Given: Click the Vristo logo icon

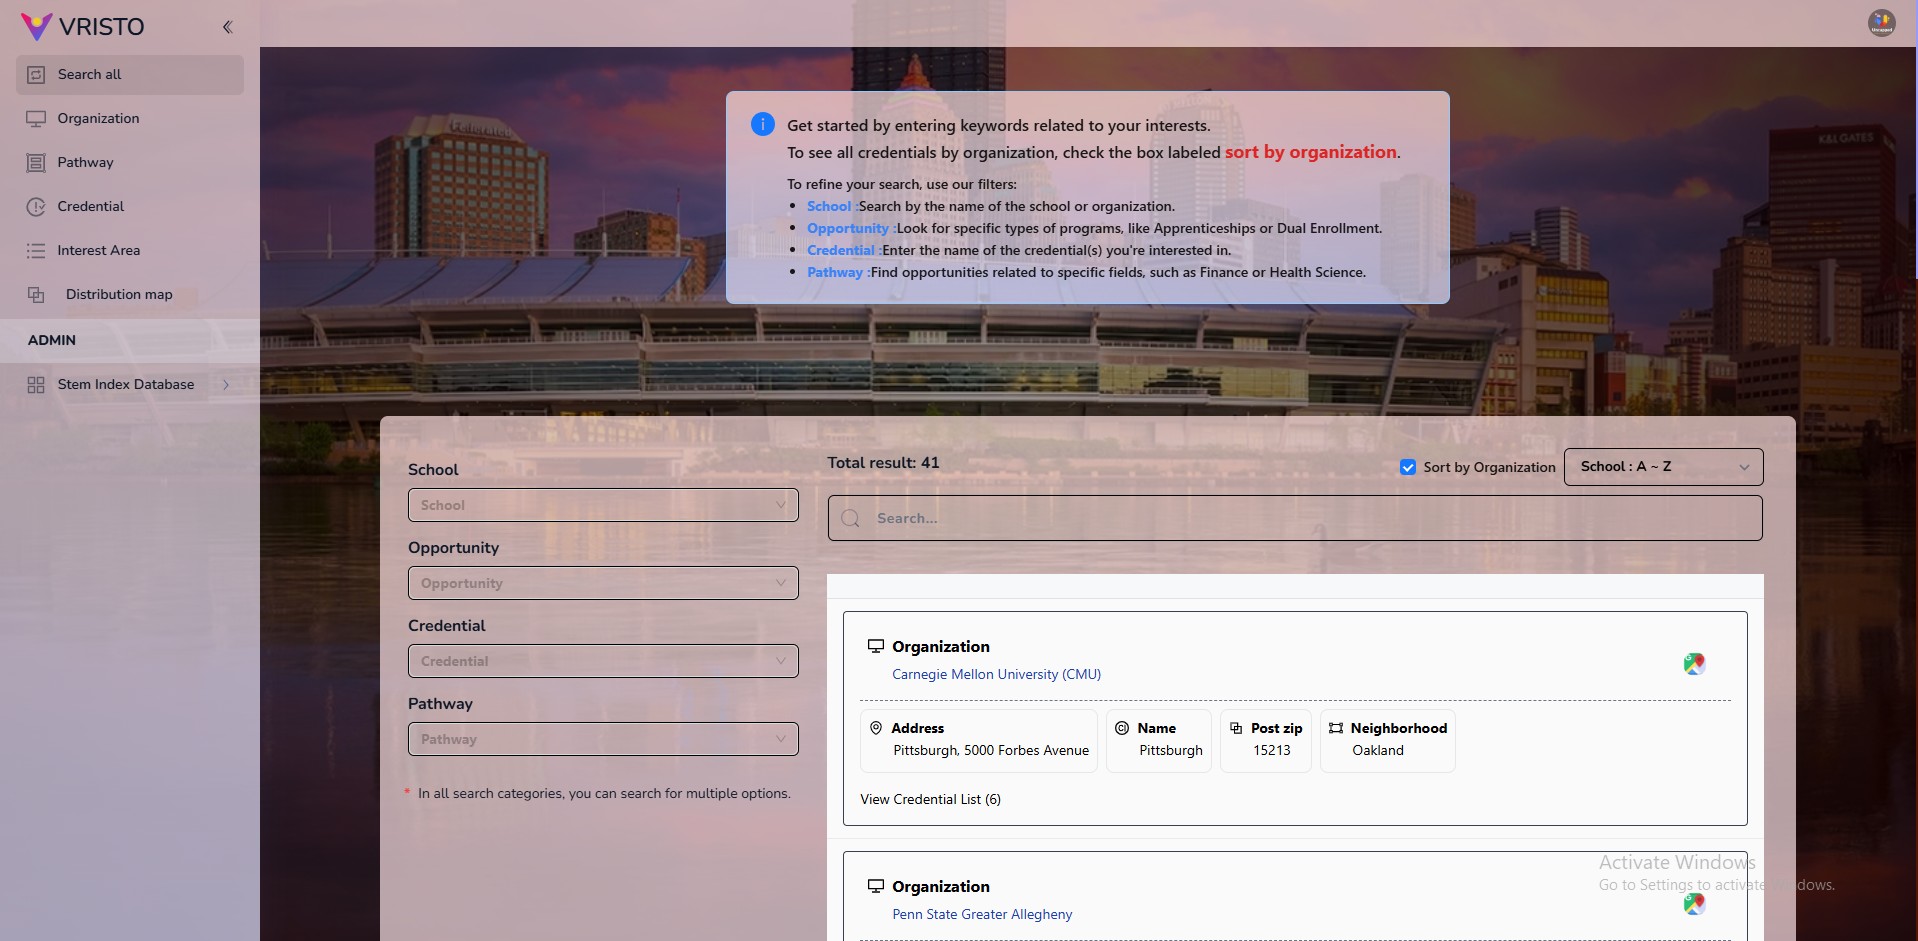Looking at the screenshot, I should click(36, 26).
